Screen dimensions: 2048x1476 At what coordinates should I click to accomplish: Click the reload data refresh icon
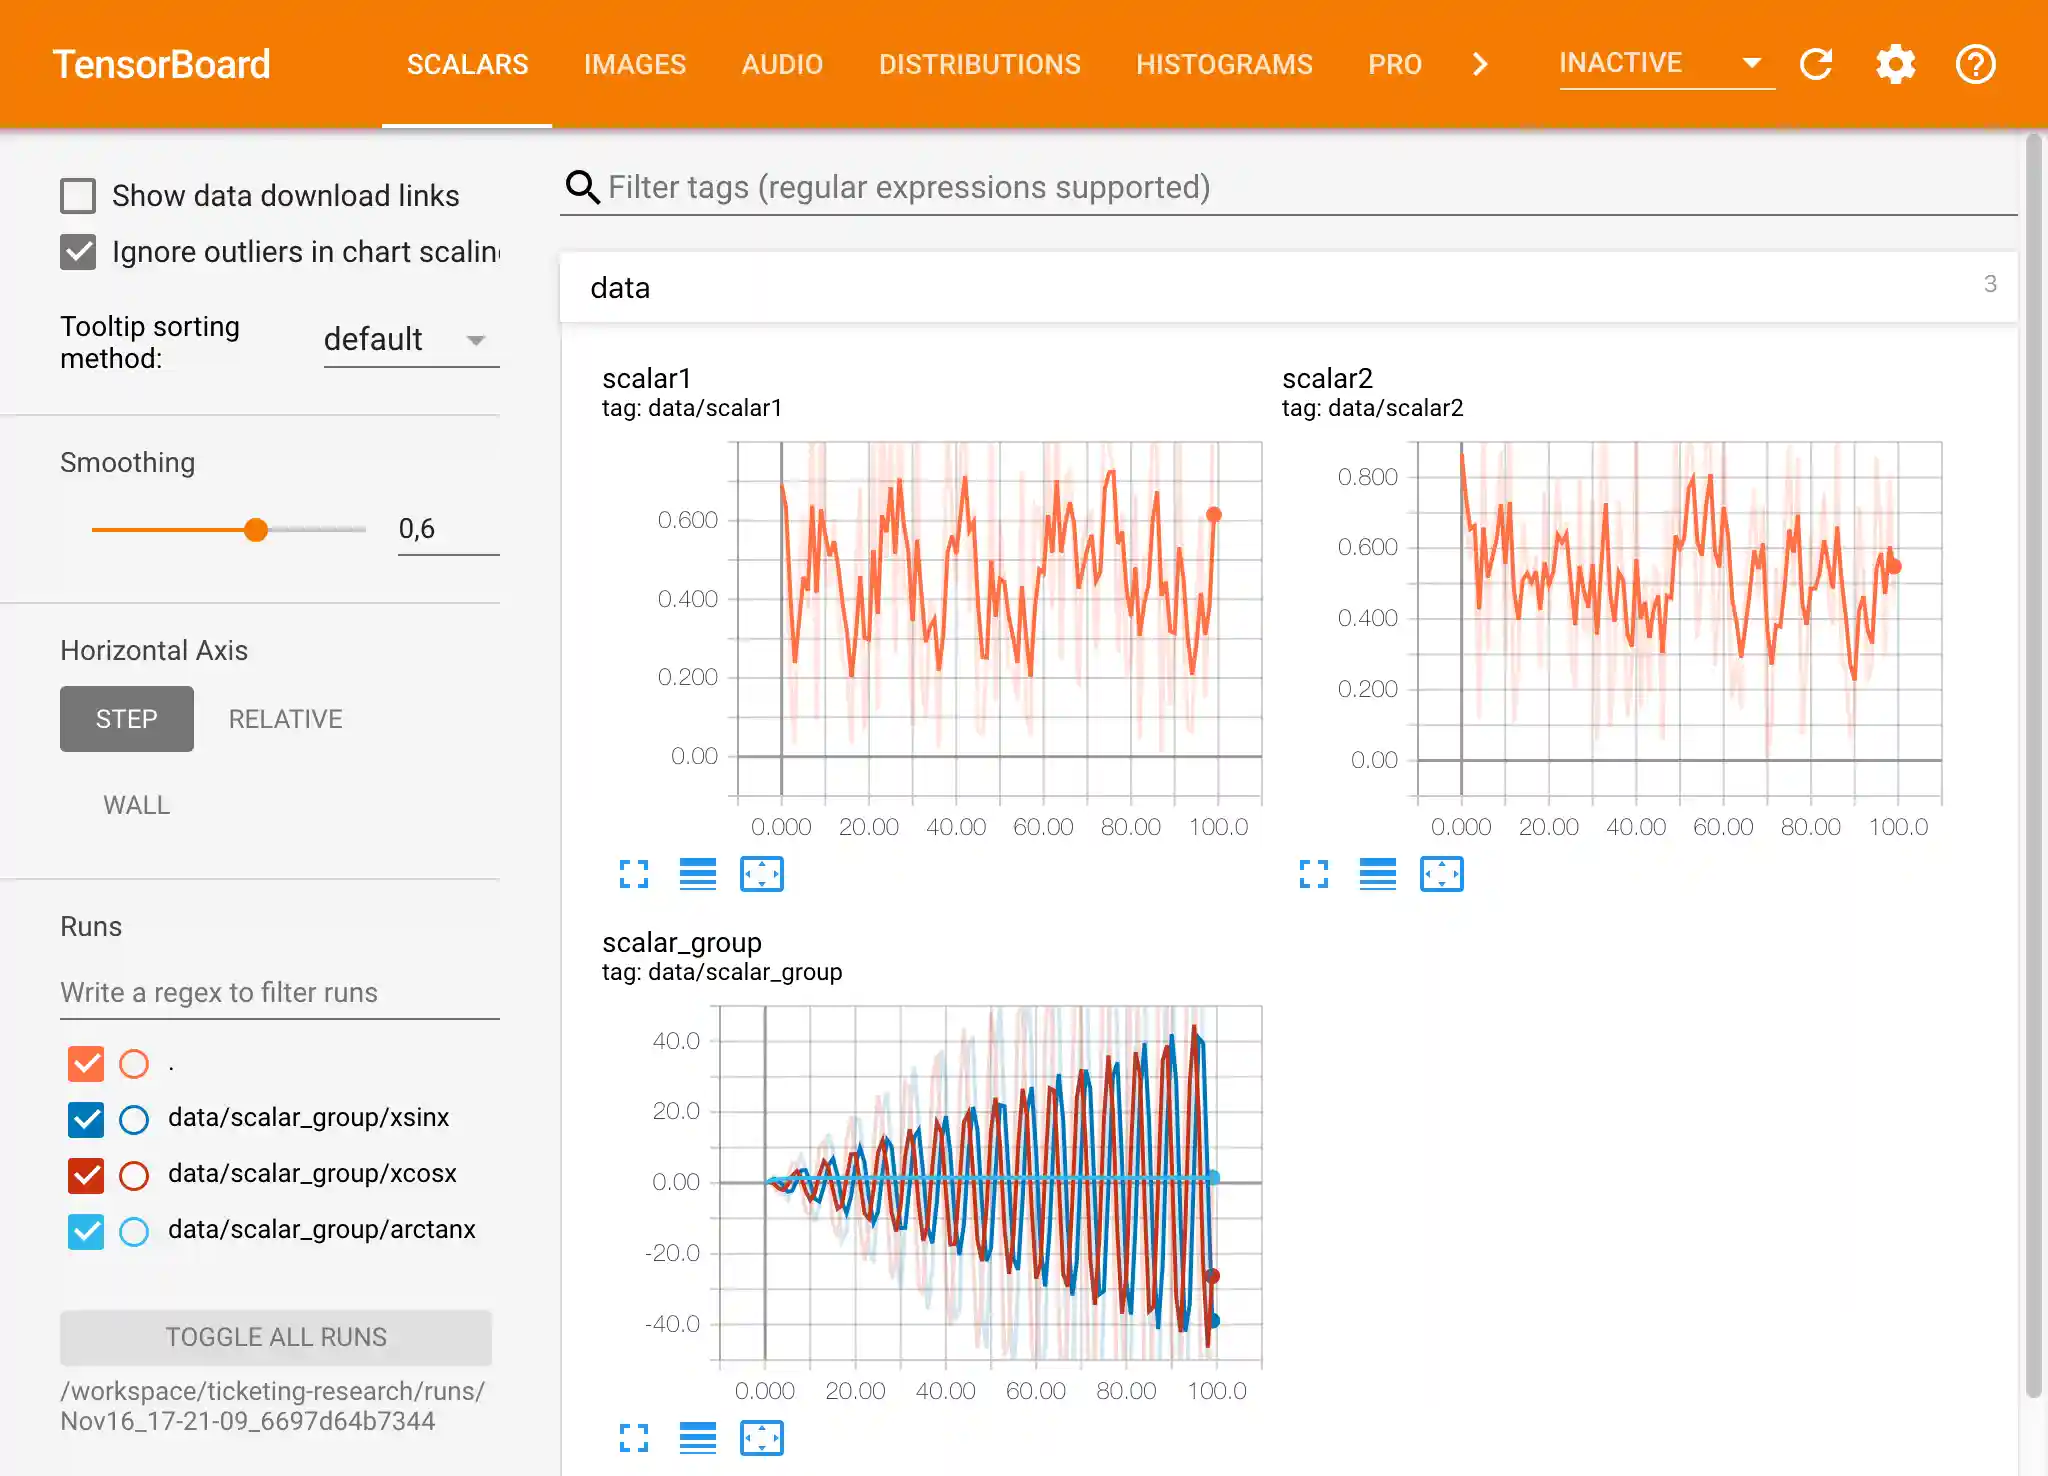[1816, 64]
